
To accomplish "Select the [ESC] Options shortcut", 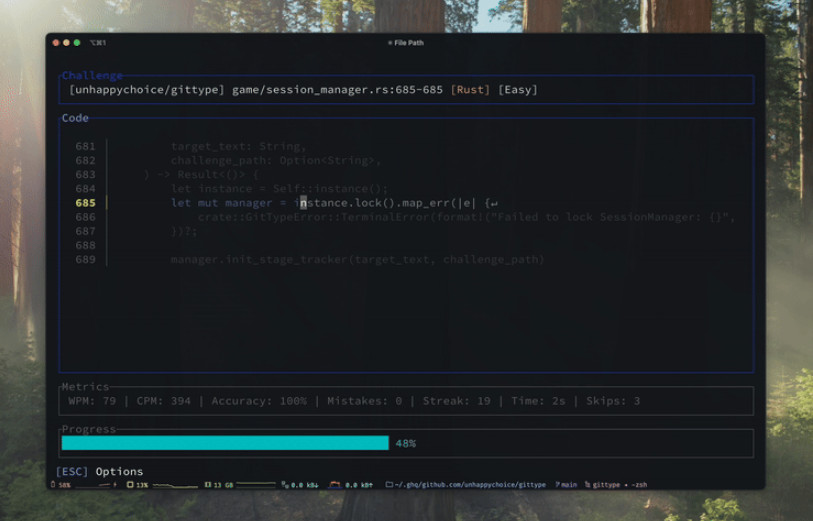I will [x=100, y=471].
